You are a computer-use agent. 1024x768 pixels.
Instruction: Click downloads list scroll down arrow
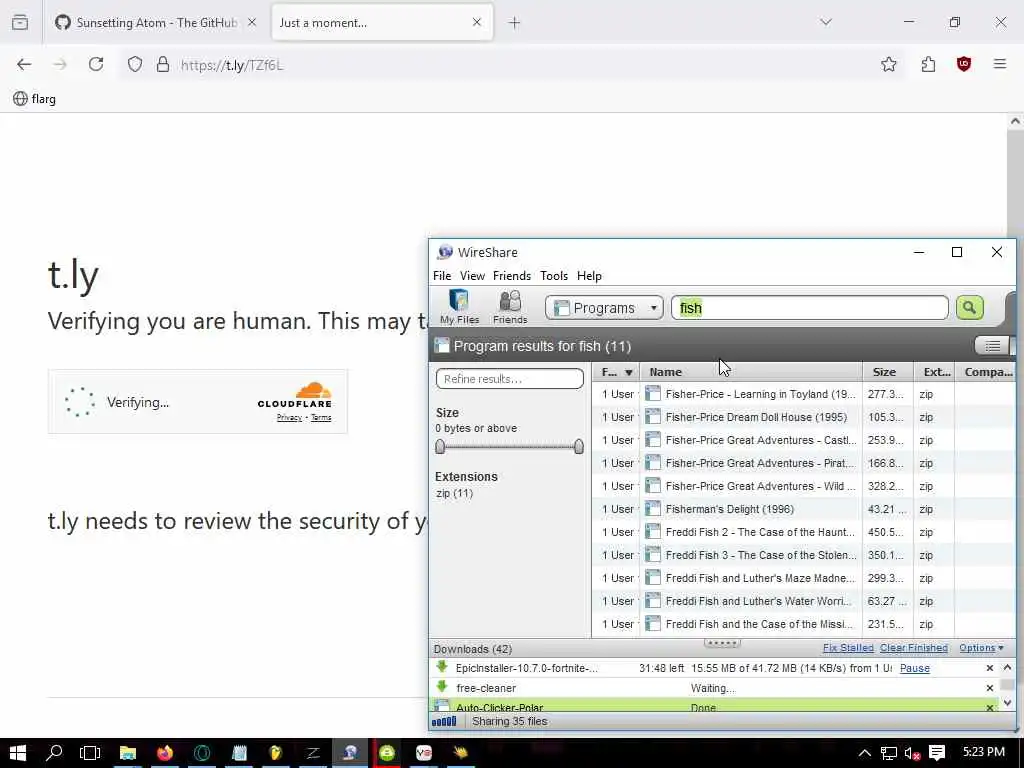1007,703
